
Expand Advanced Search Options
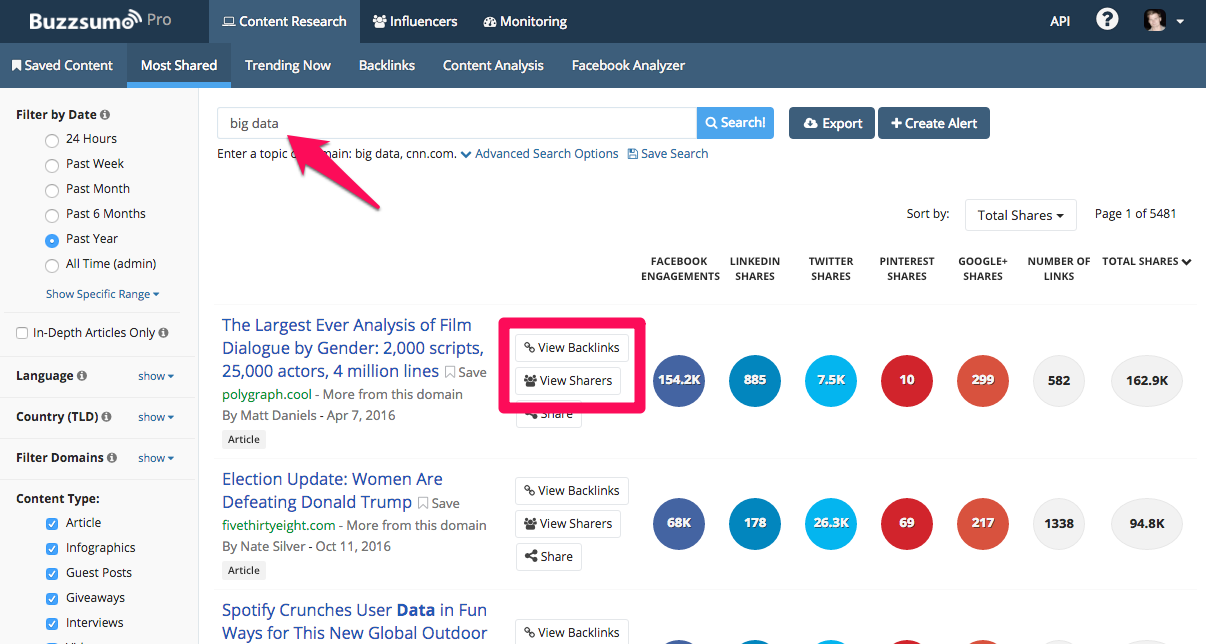540,154
